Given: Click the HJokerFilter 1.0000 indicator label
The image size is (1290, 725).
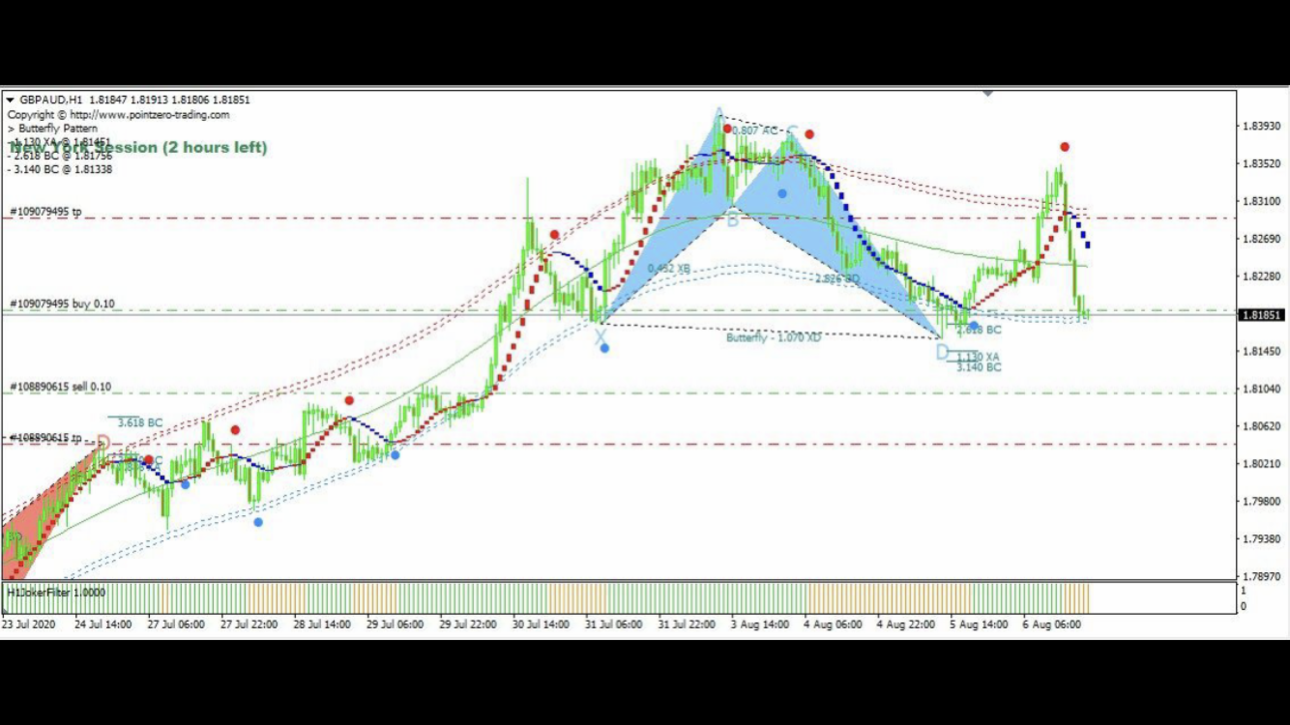Looking at the screenshot, I should click(55, 592).
